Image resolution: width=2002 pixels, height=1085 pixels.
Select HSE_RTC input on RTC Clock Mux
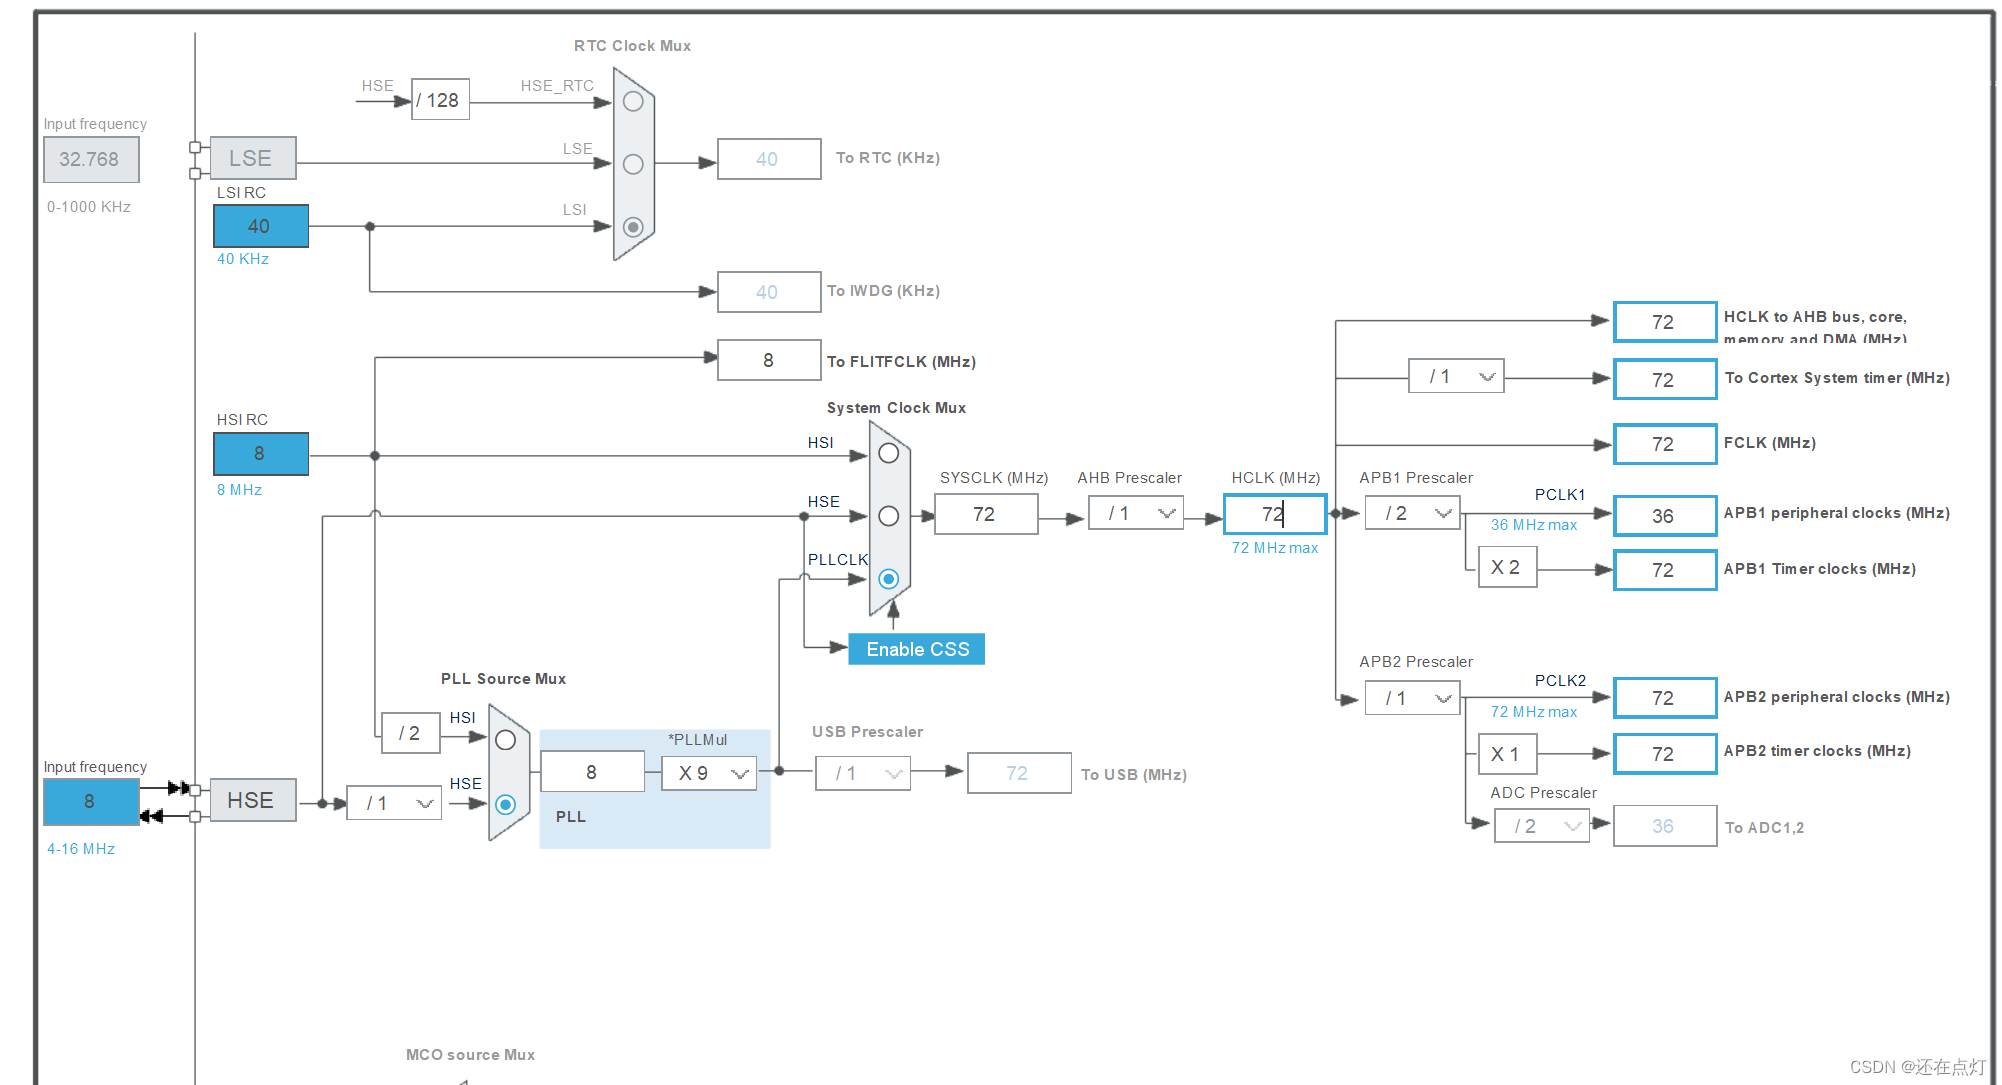[633, 101]
